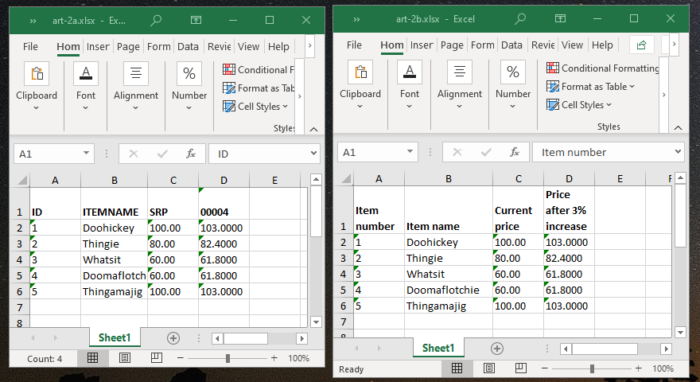The image size is (700, 382).
Task: Select Sheet1 tab in art-2b
Action: [x=438, y=348]
